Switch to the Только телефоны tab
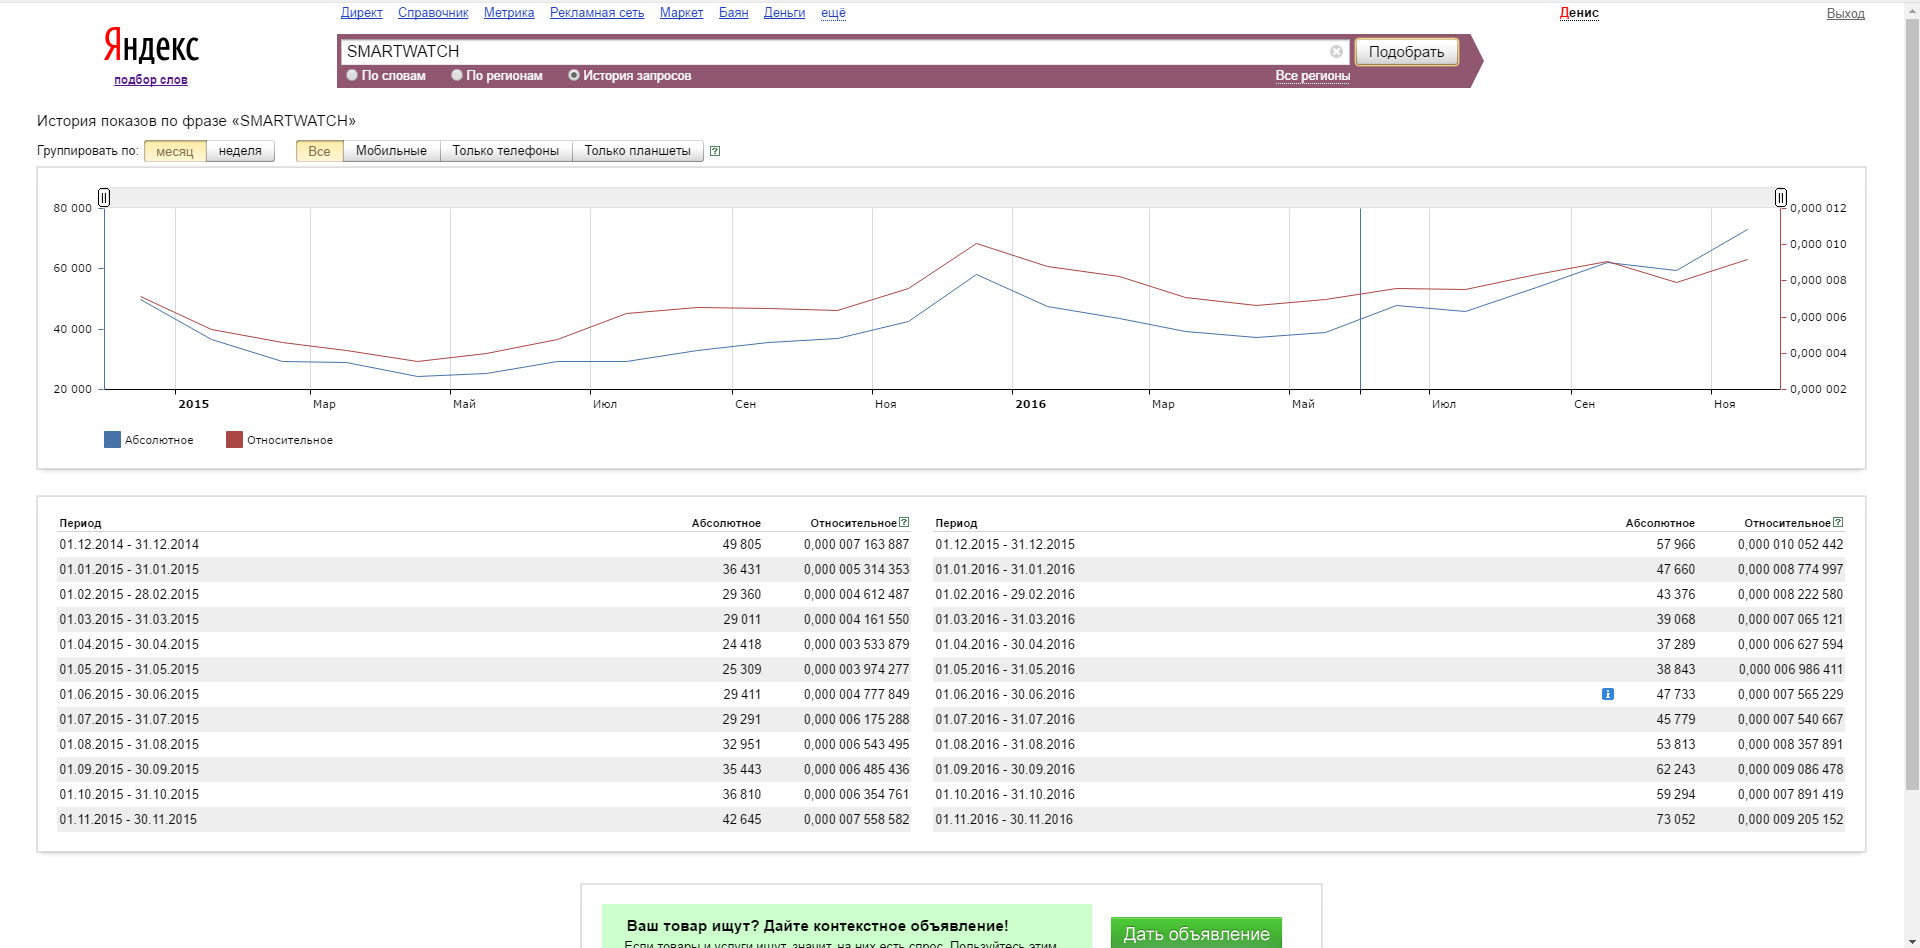The height and width of the screenshot is (948, 1920). [x=505, y=151]
